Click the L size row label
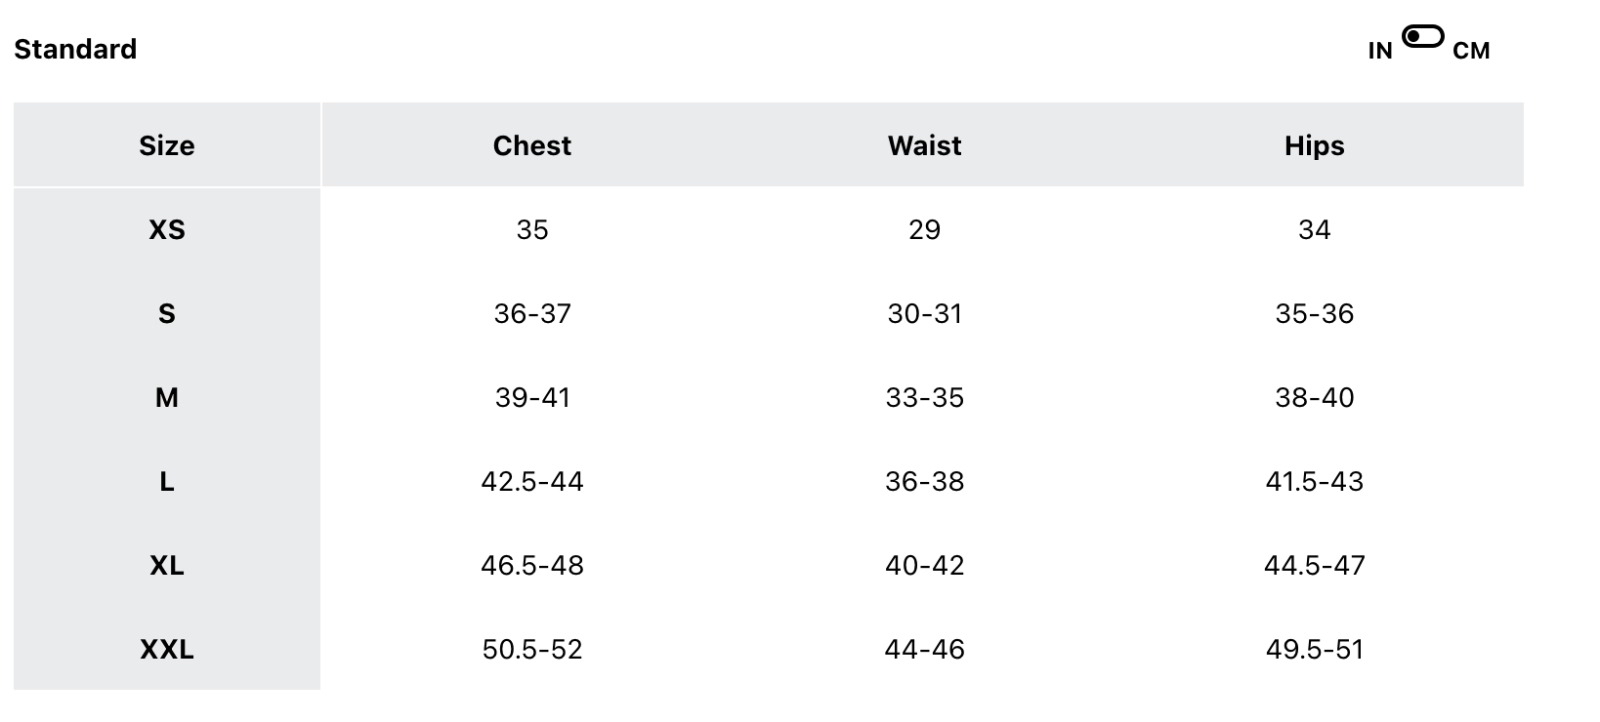The width and height of the screenshot is (1600, 722). tap(167, 482)
